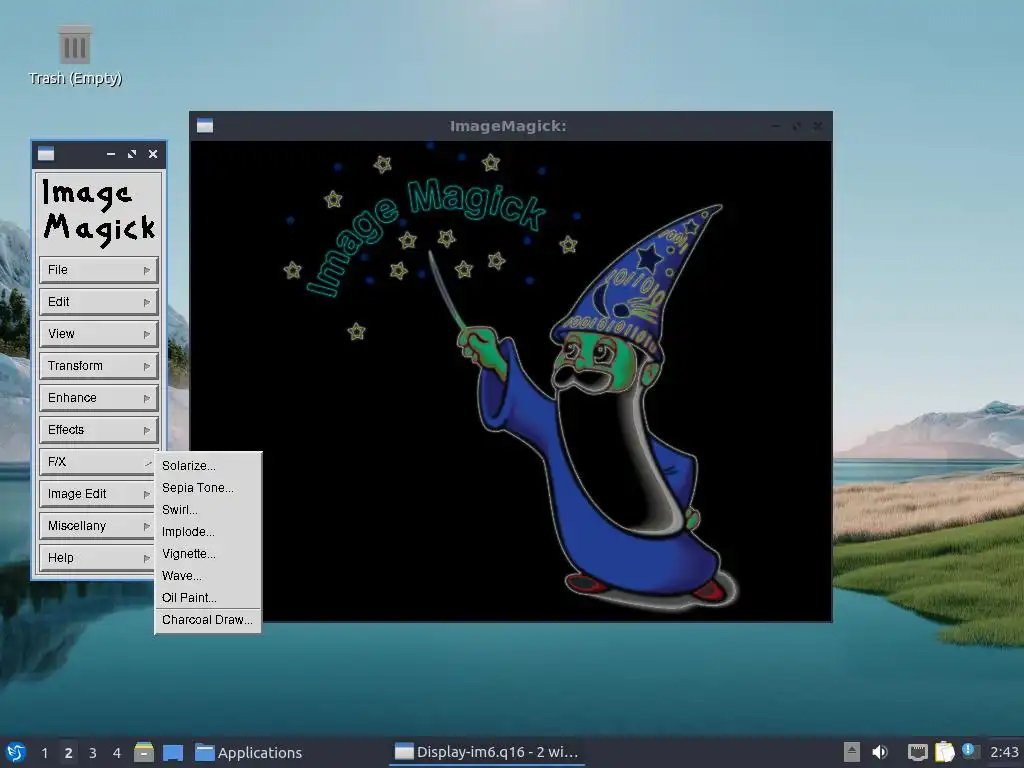
Task: Open the Help menu button
Action: pyautogui.click(x=99, y=558)
